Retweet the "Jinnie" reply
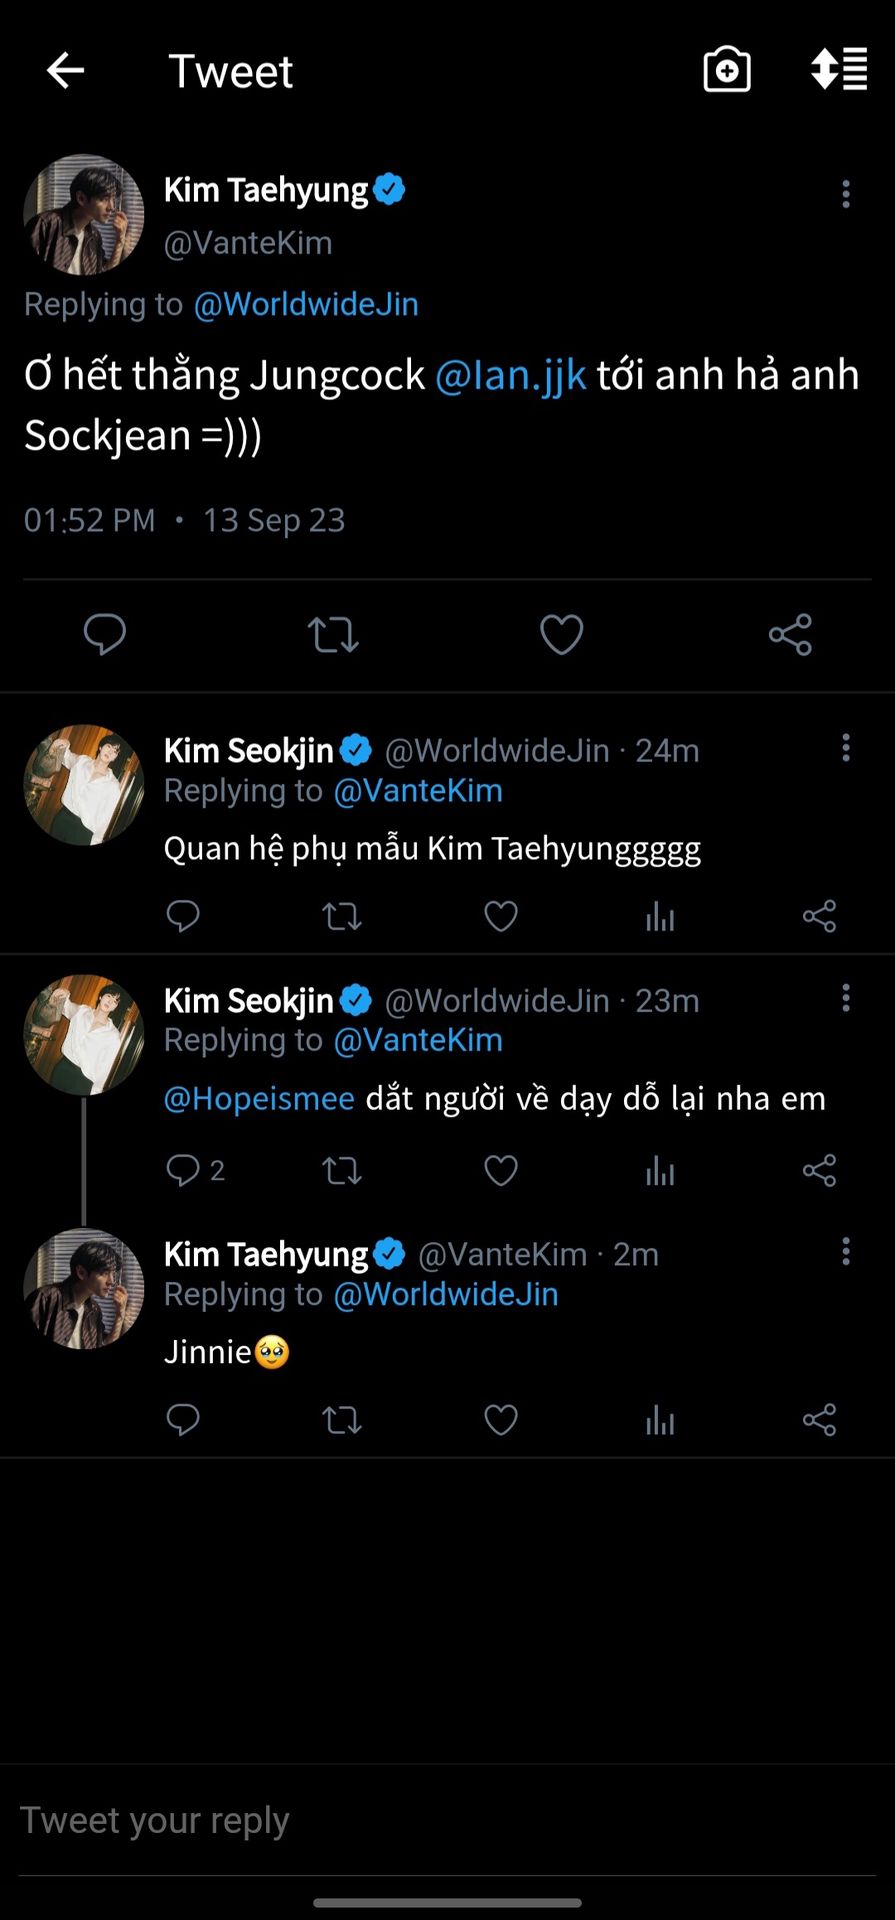 tap(342, 1420)
